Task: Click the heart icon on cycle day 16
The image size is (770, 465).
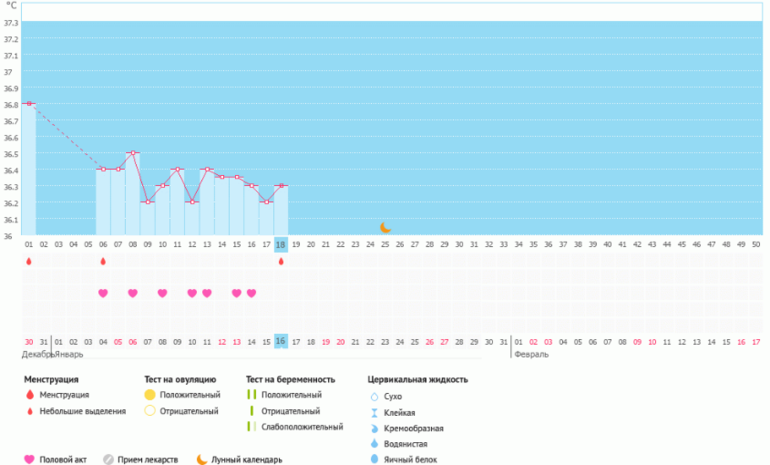Action: tap(251, 293)
